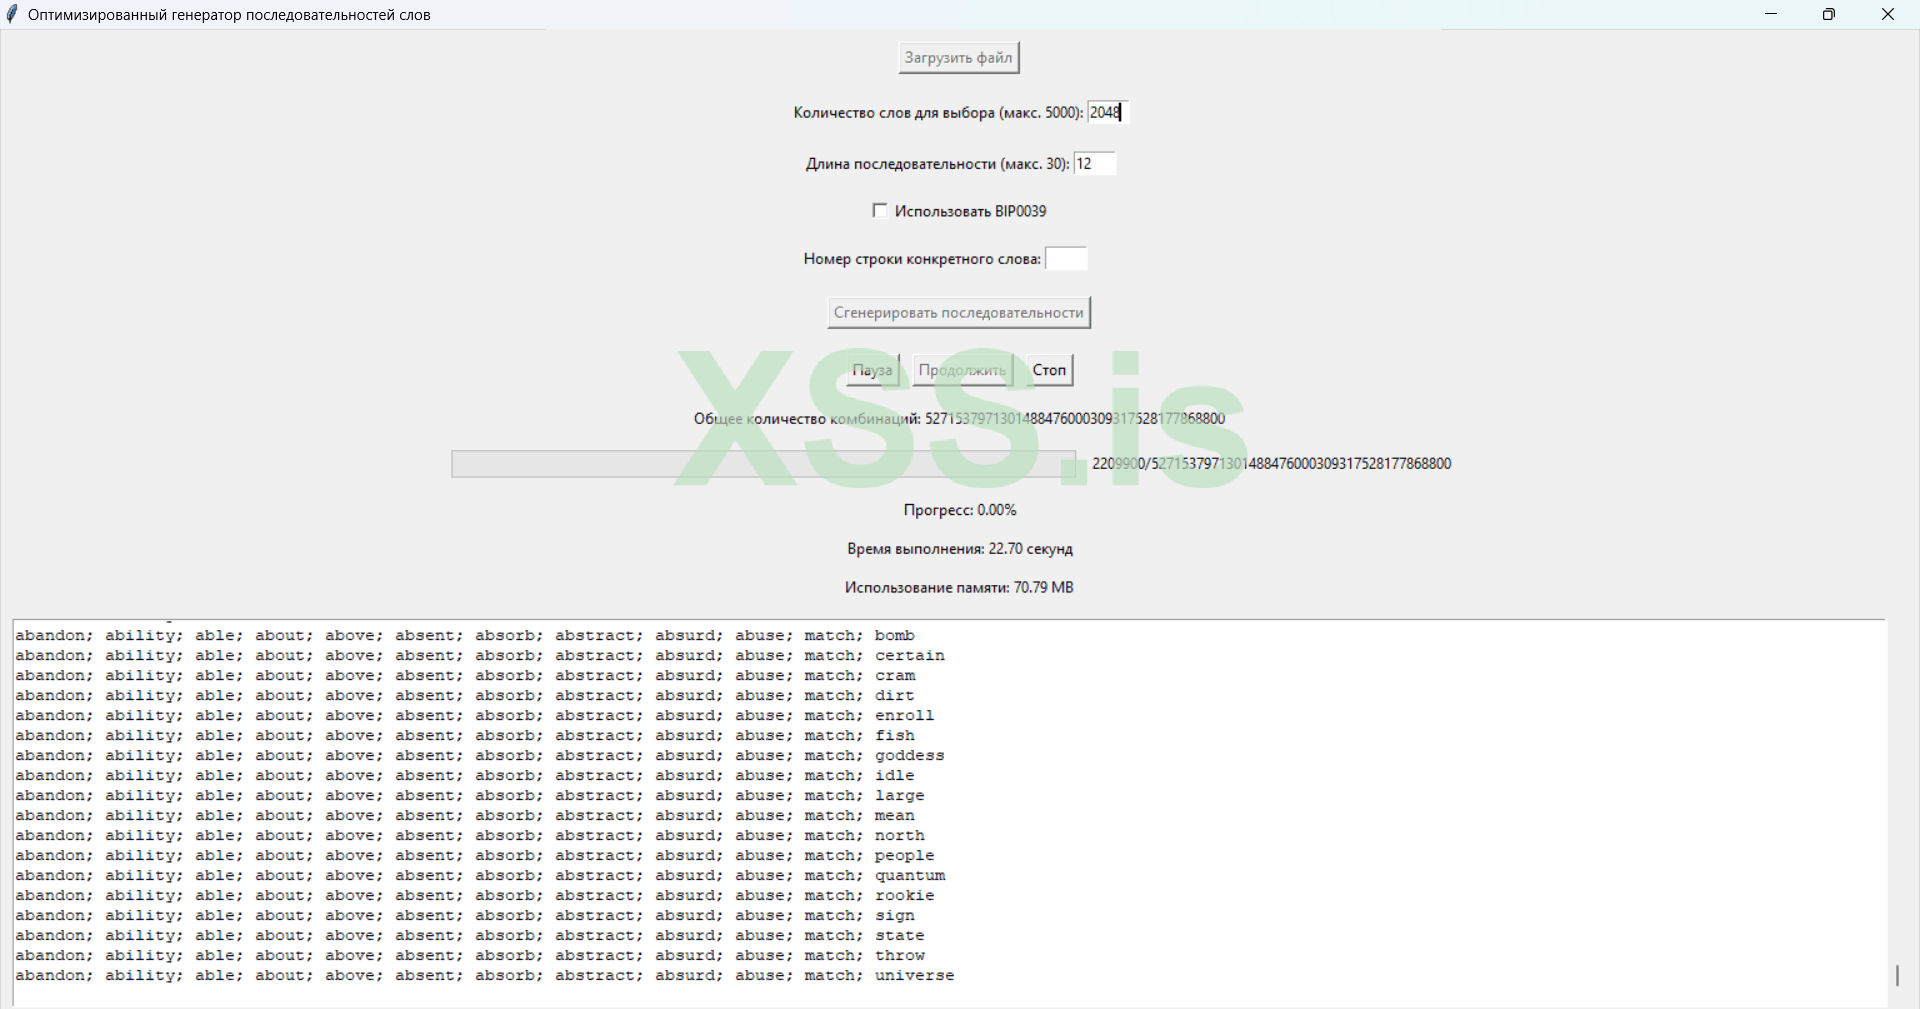Screen dimensions: 1920x1009
Task: Select the word cram in output list
Action: coord(895,676)
